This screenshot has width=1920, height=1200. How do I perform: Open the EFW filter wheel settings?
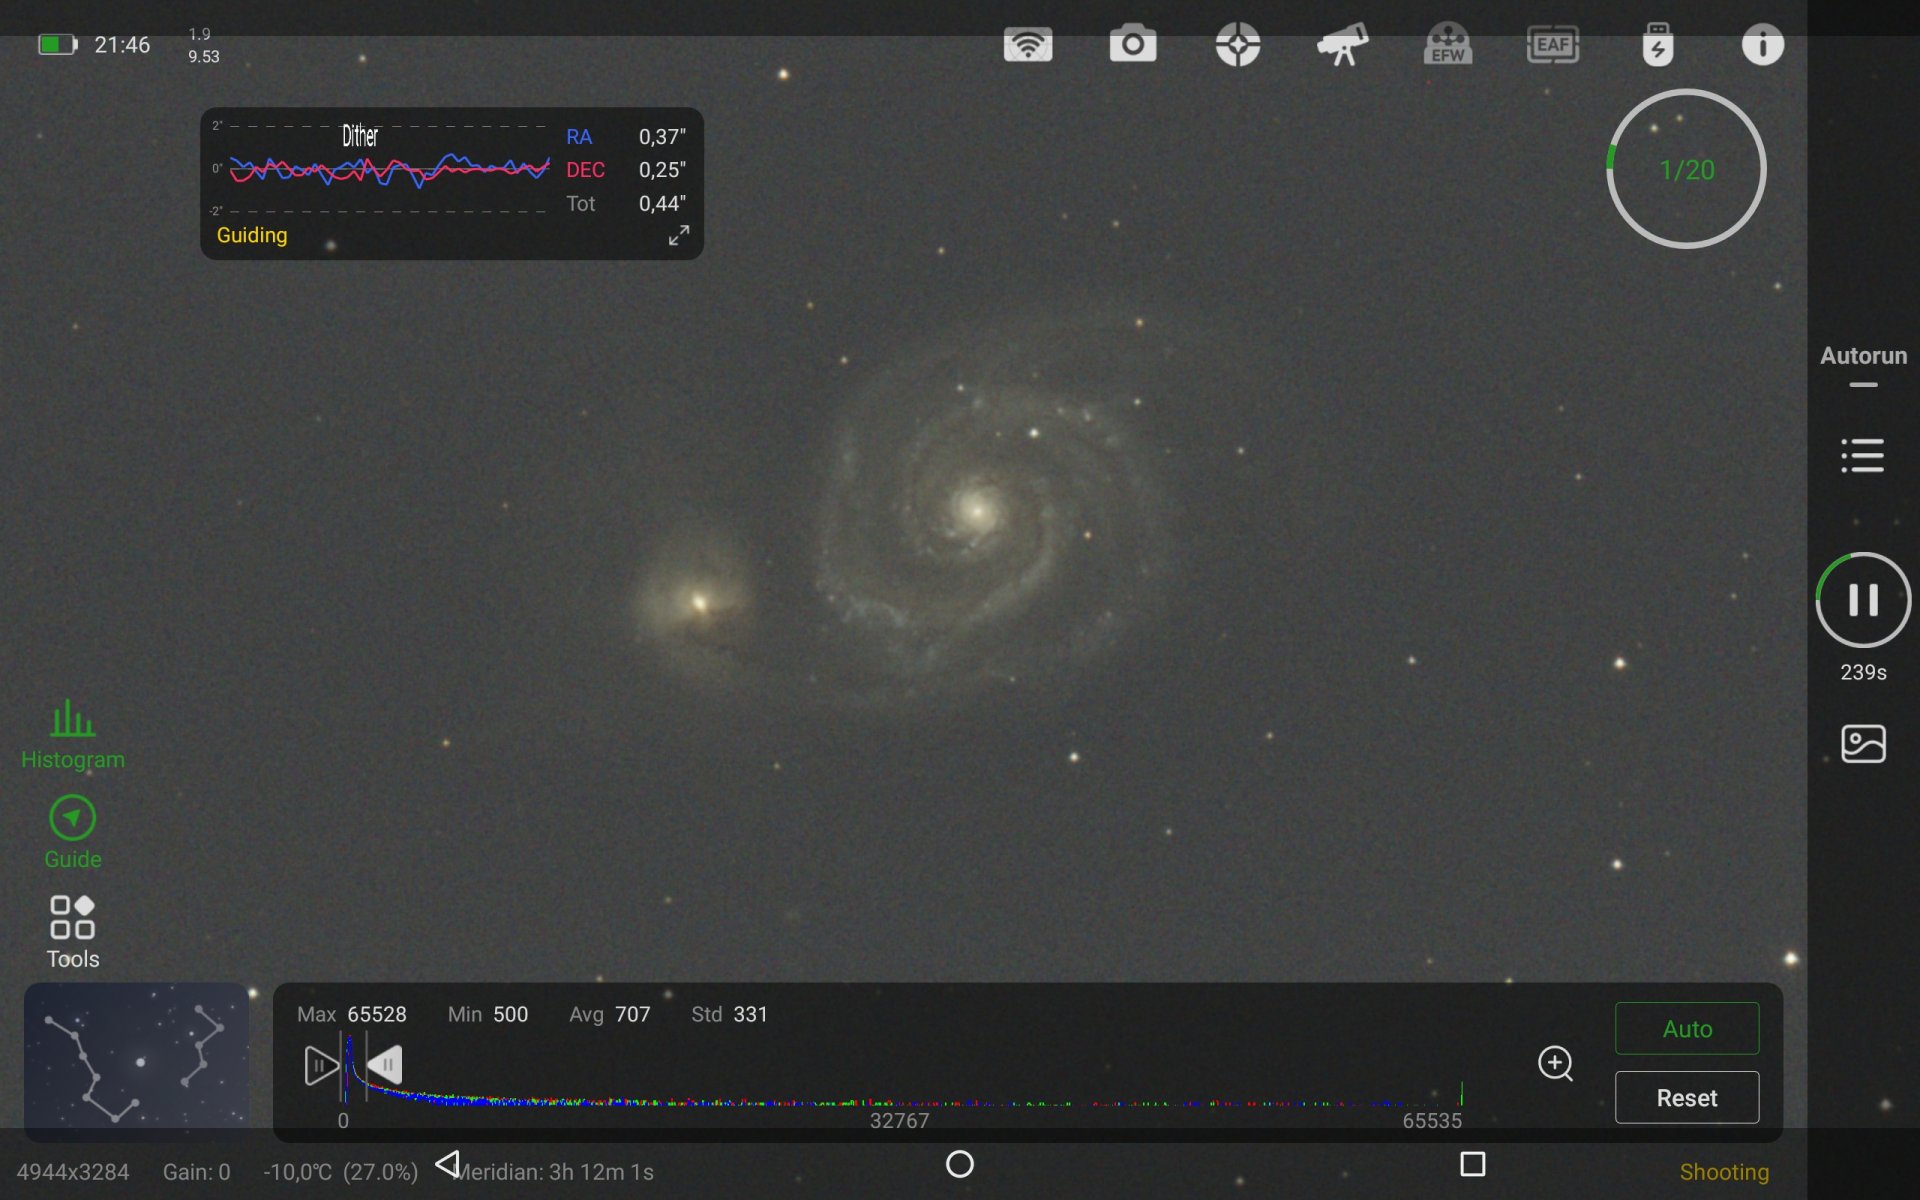(1448, 45)
